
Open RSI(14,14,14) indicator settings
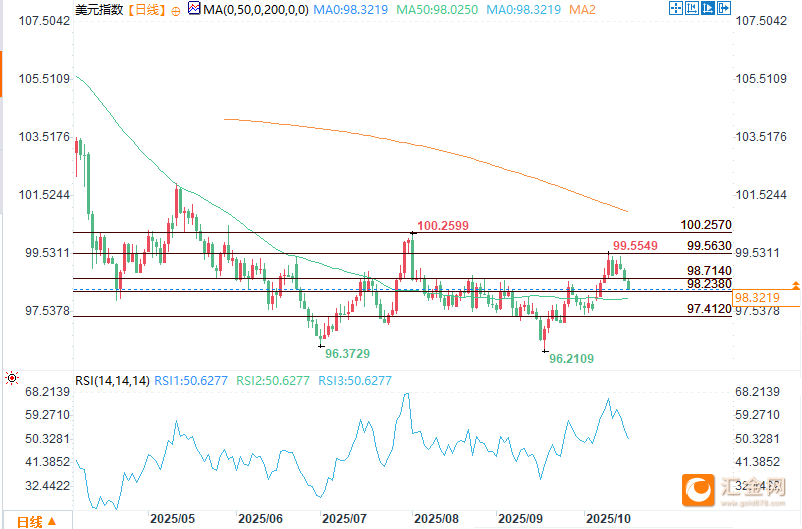pos(113,381)
